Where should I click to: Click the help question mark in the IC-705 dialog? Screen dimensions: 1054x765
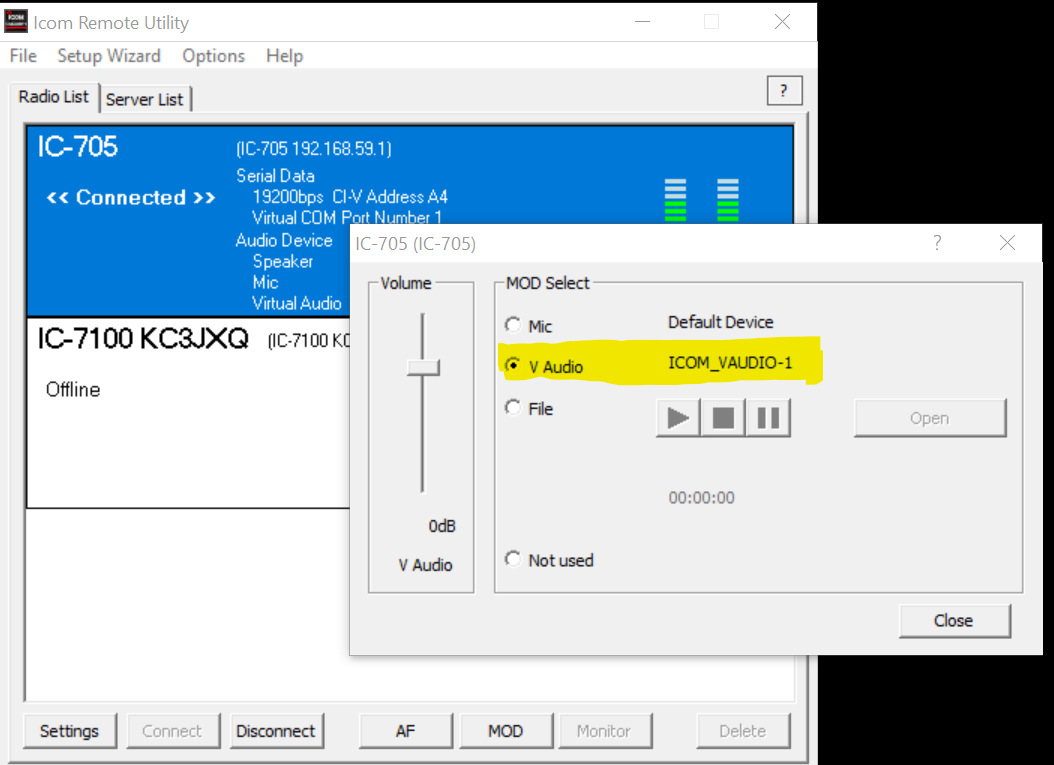tap(937, 243)
